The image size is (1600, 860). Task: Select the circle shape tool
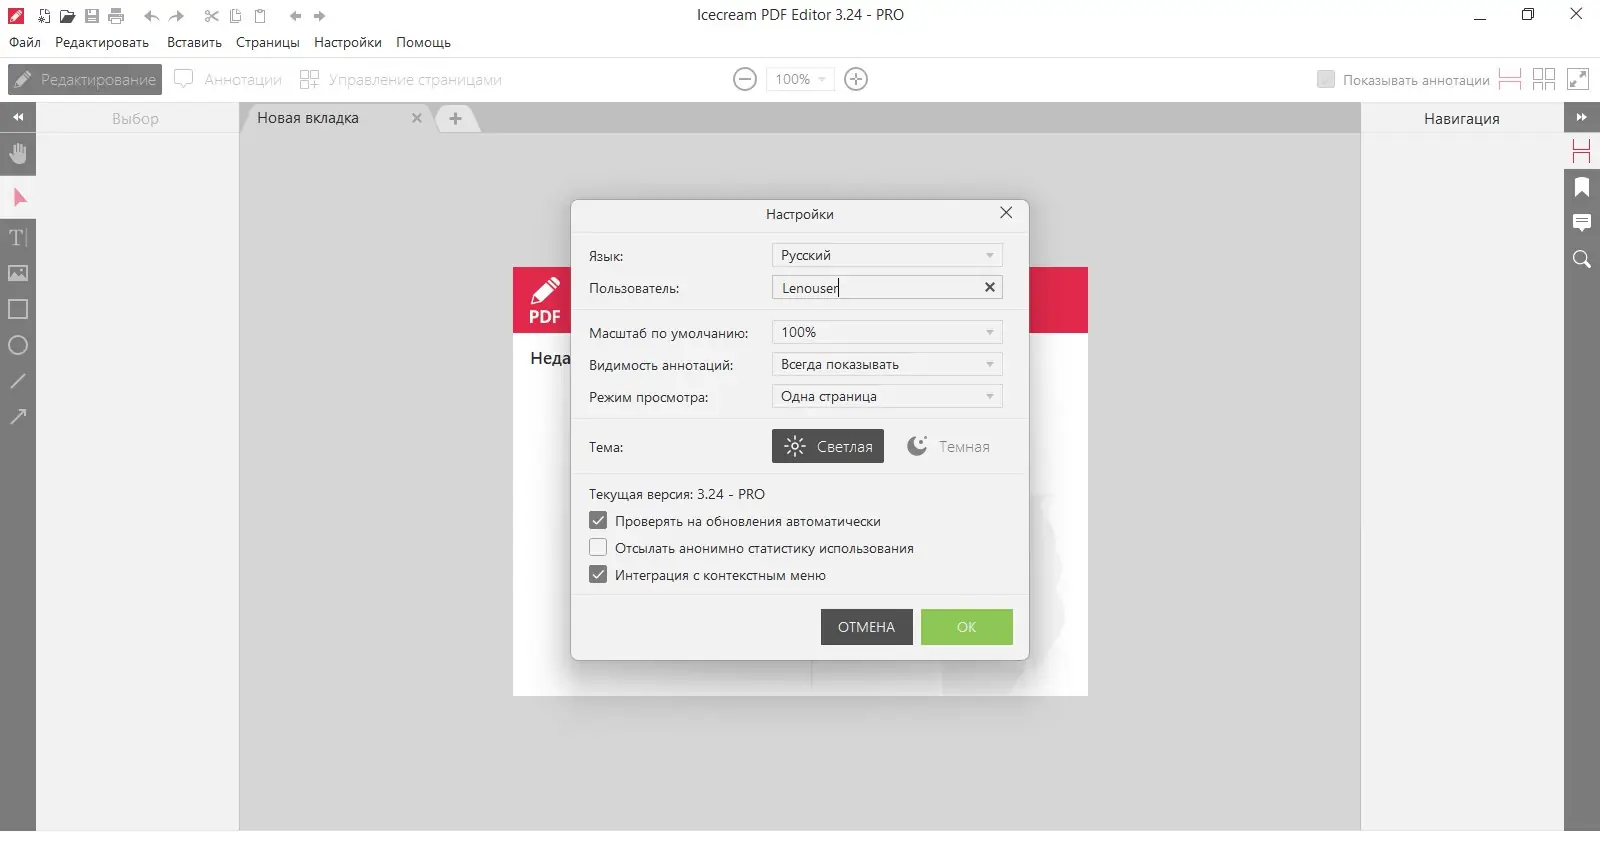click(x=18, y=345)
